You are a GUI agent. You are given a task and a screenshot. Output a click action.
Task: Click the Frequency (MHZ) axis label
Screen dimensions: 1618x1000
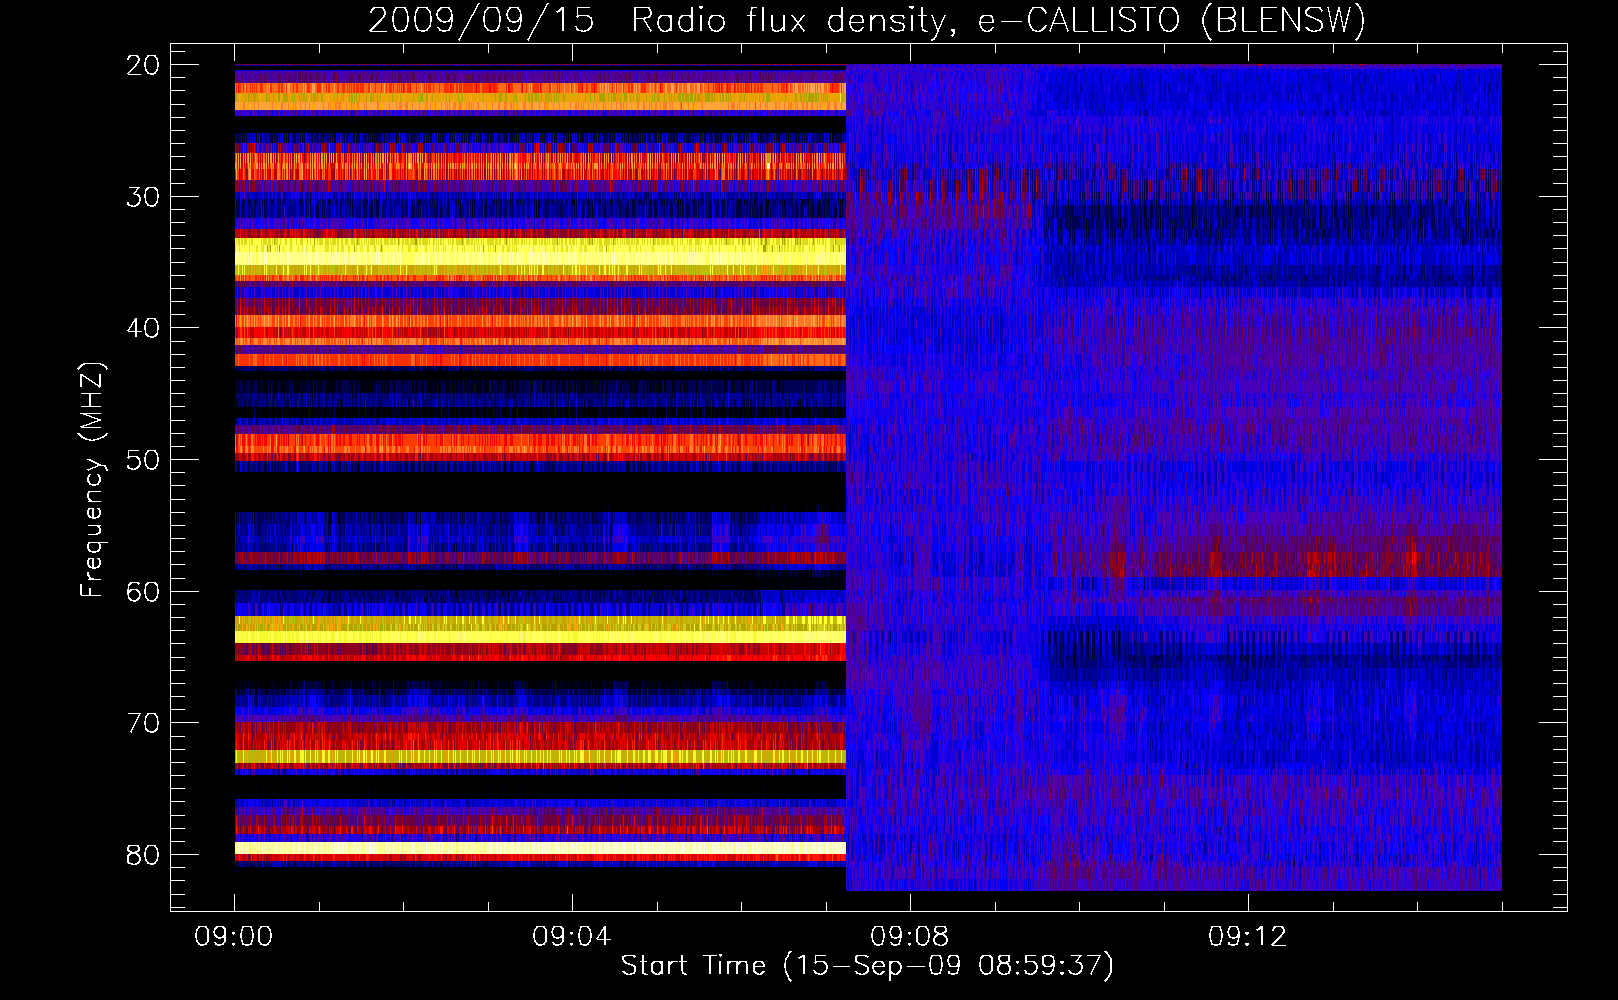pyautogui.click(x=92, y=480)
